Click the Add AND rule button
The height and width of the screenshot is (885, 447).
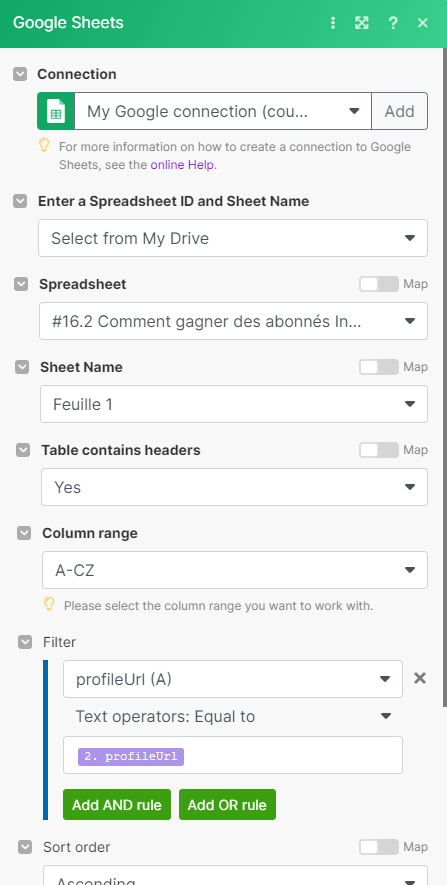pyautogui.click(x=117, y=804)
